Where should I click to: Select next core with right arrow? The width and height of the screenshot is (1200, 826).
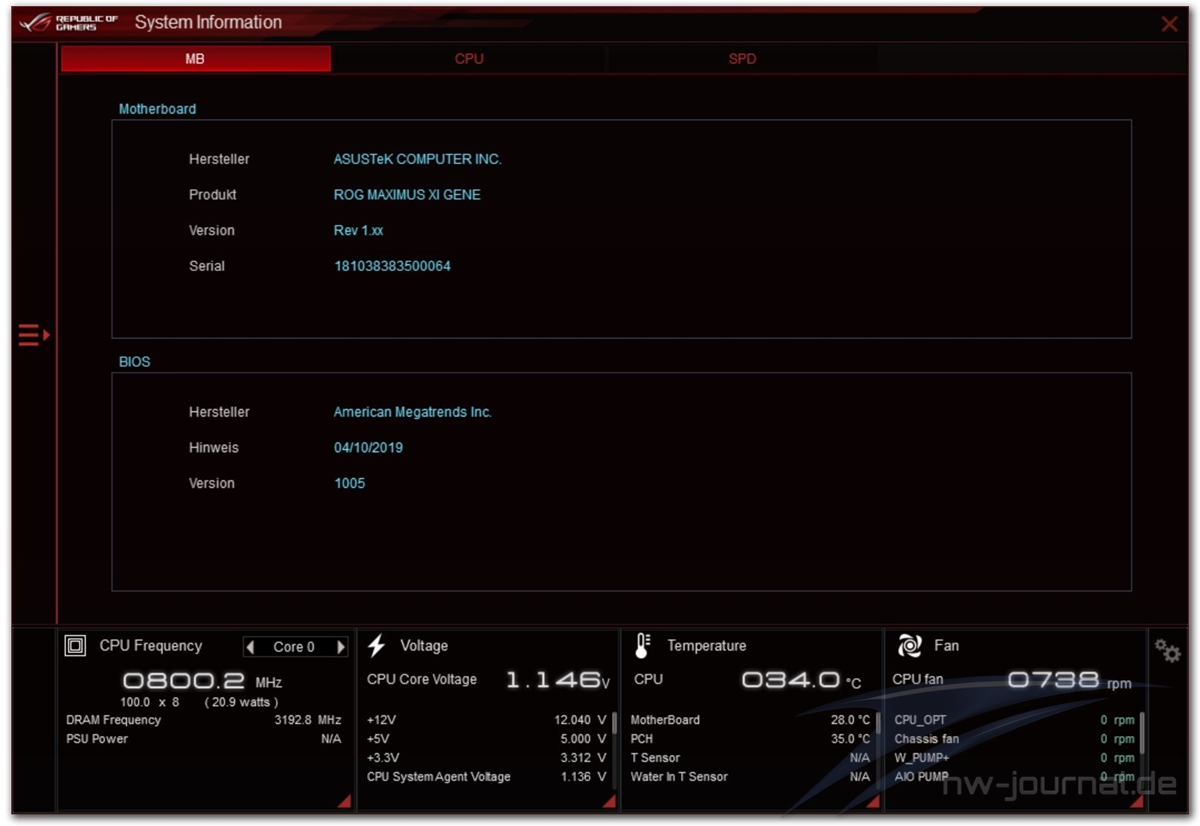(x=341, y=647)
